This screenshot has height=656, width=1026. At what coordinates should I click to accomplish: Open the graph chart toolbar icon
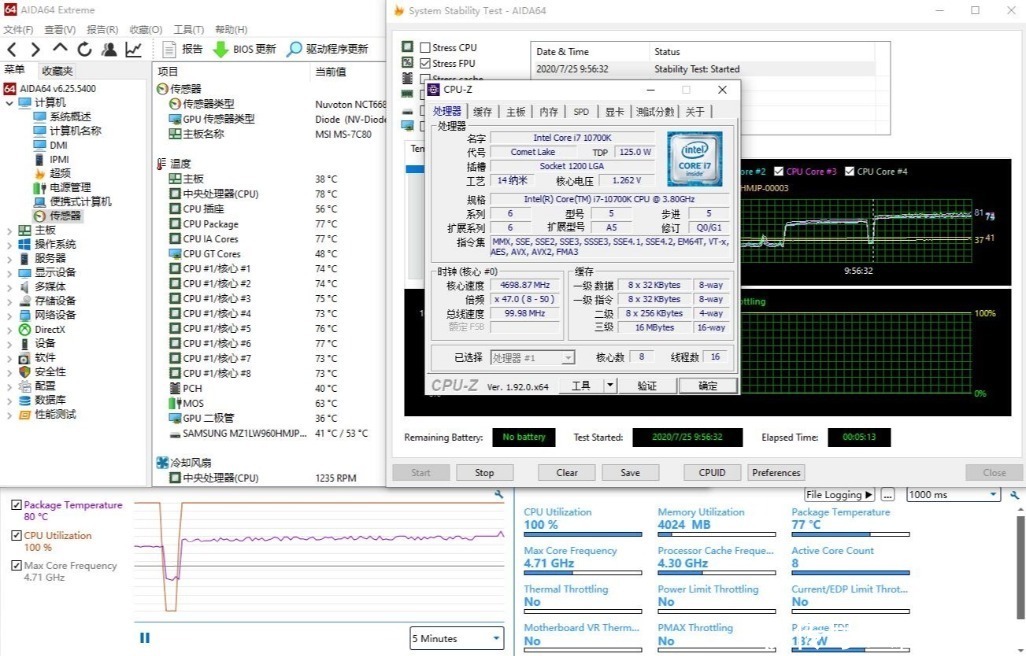pos(133,49)
